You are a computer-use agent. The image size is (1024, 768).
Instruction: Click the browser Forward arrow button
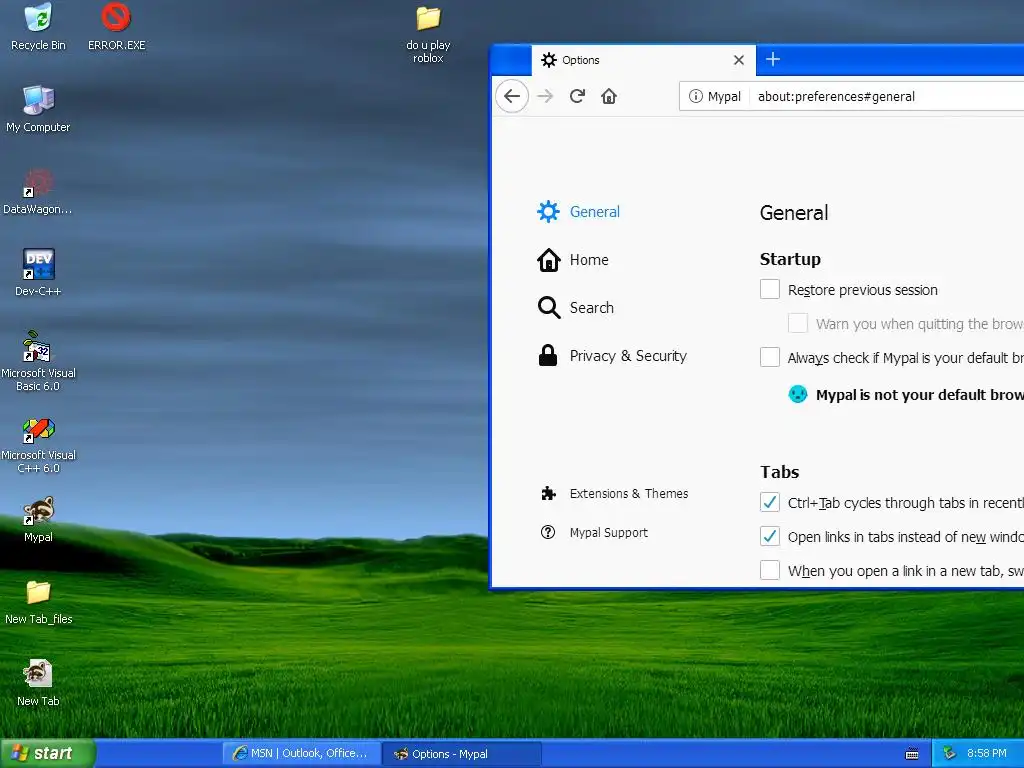tap(545, 97)
